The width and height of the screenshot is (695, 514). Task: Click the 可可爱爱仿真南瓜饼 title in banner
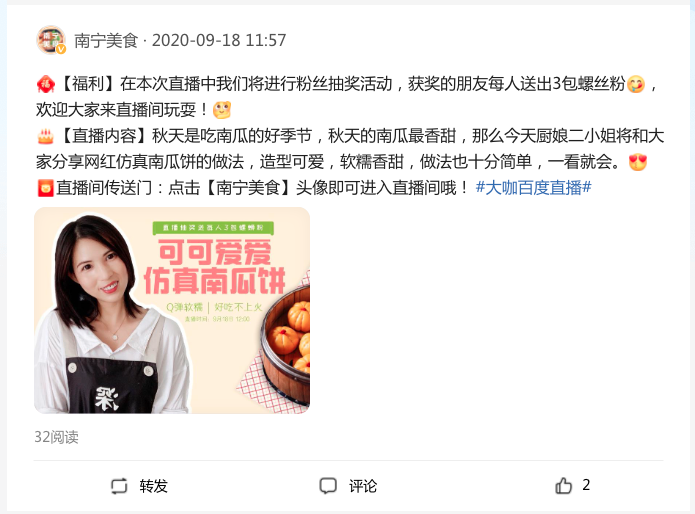(214, 266)
